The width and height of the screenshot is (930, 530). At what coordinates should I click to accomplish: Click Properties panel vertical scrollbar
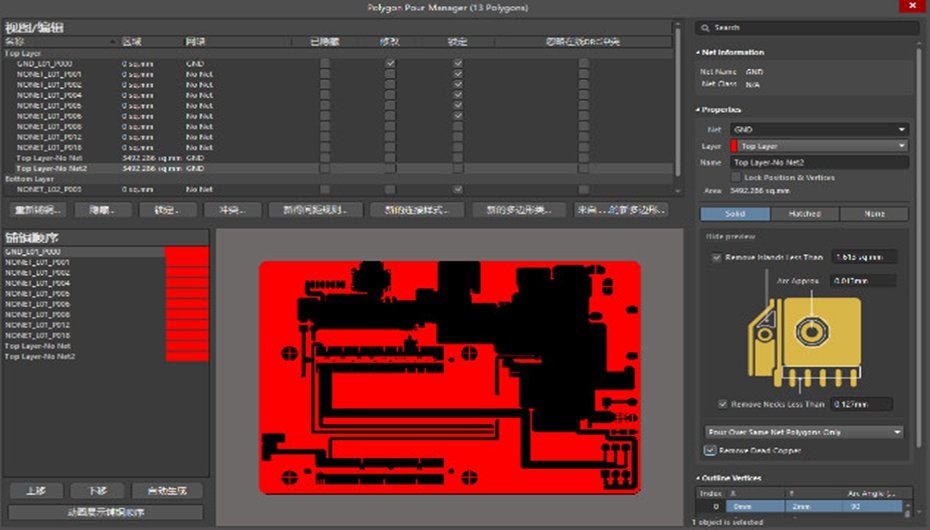pyautogui.click(x=921, y=249)
